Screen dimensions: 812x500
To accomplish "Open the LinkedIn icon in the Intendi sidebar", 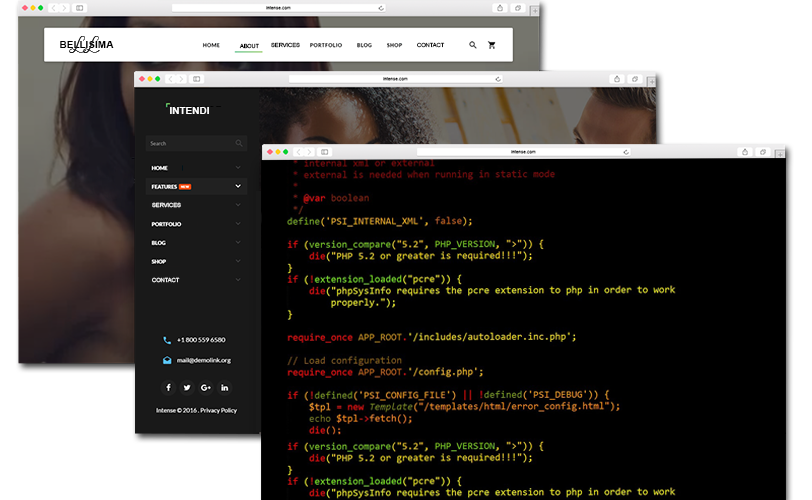I will click(x=224, y=387).
